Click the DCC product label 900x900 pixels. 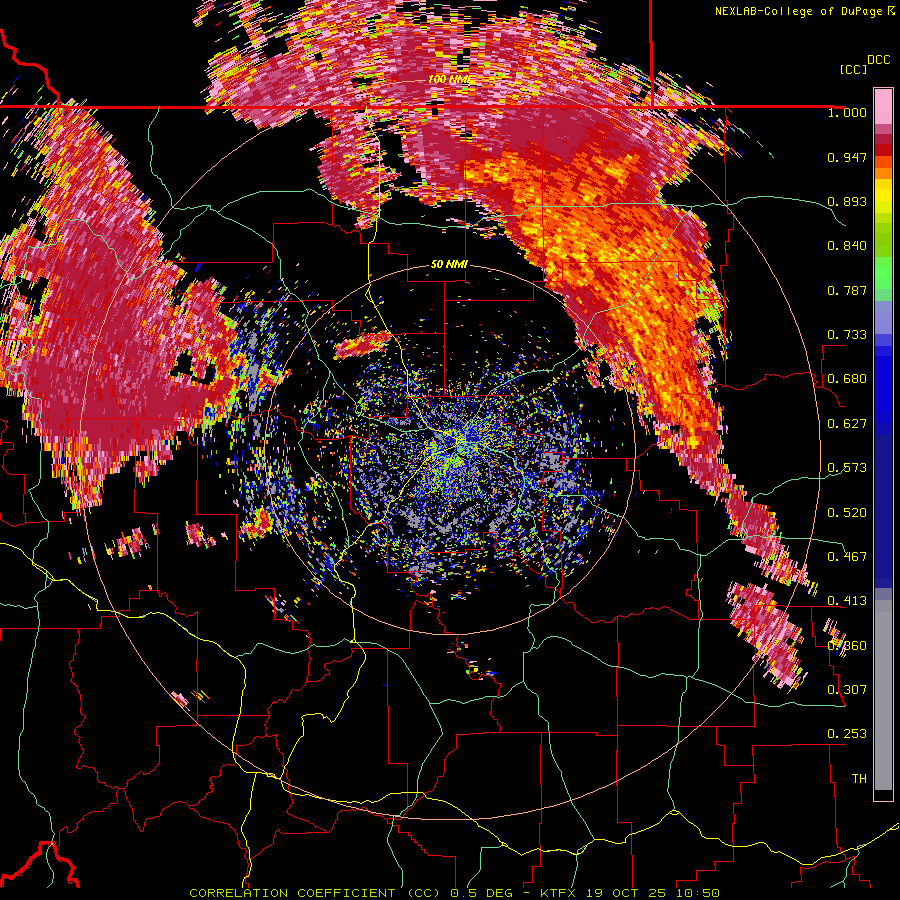coord(878,60)
